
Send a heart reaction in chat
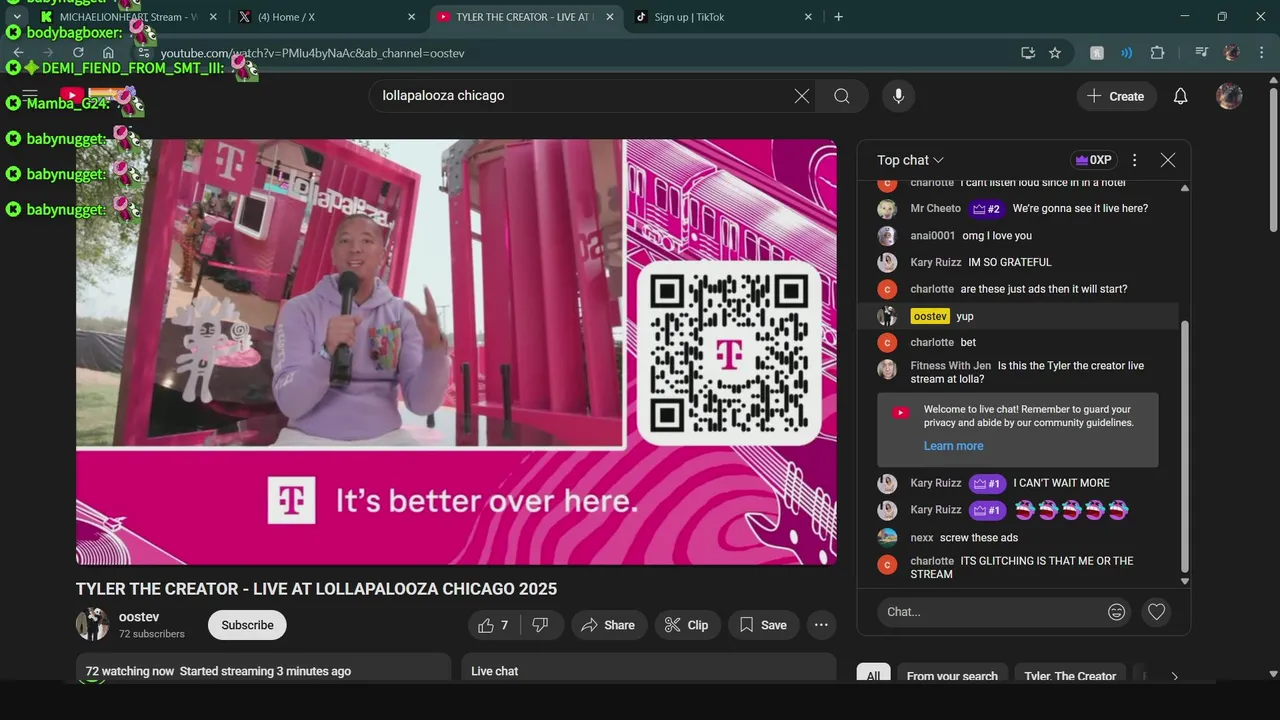(x=1157, y=612)
